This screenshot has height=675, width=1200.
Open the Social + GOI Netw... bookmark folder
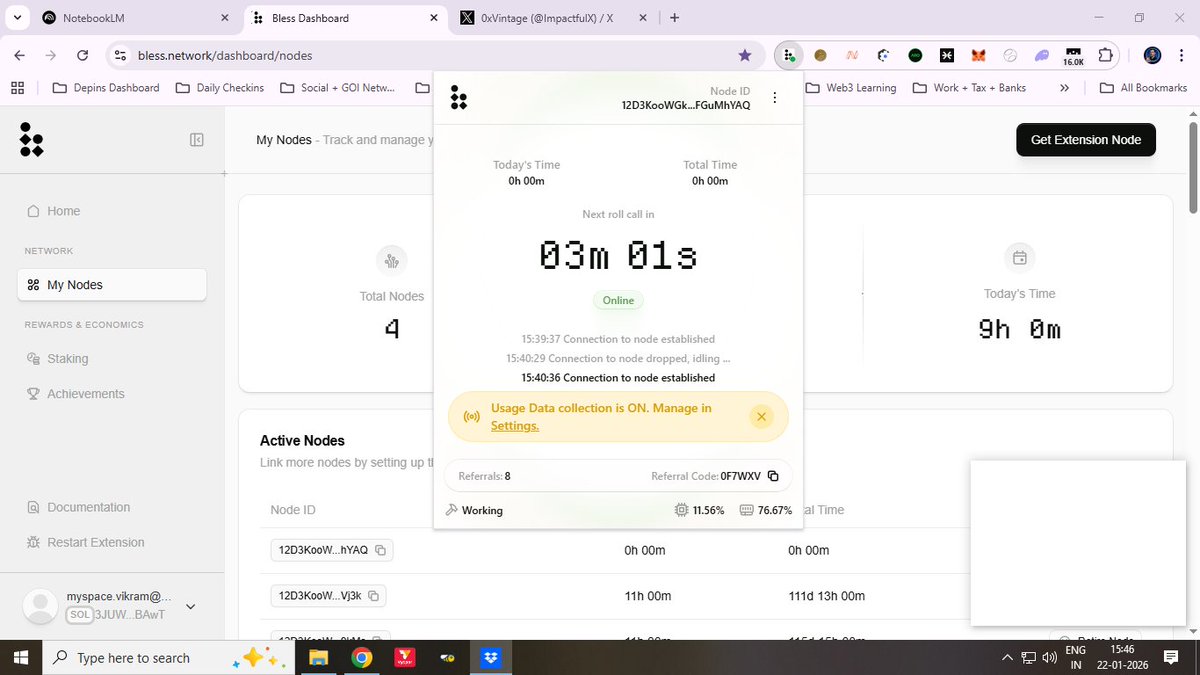(x=339, y=88)
